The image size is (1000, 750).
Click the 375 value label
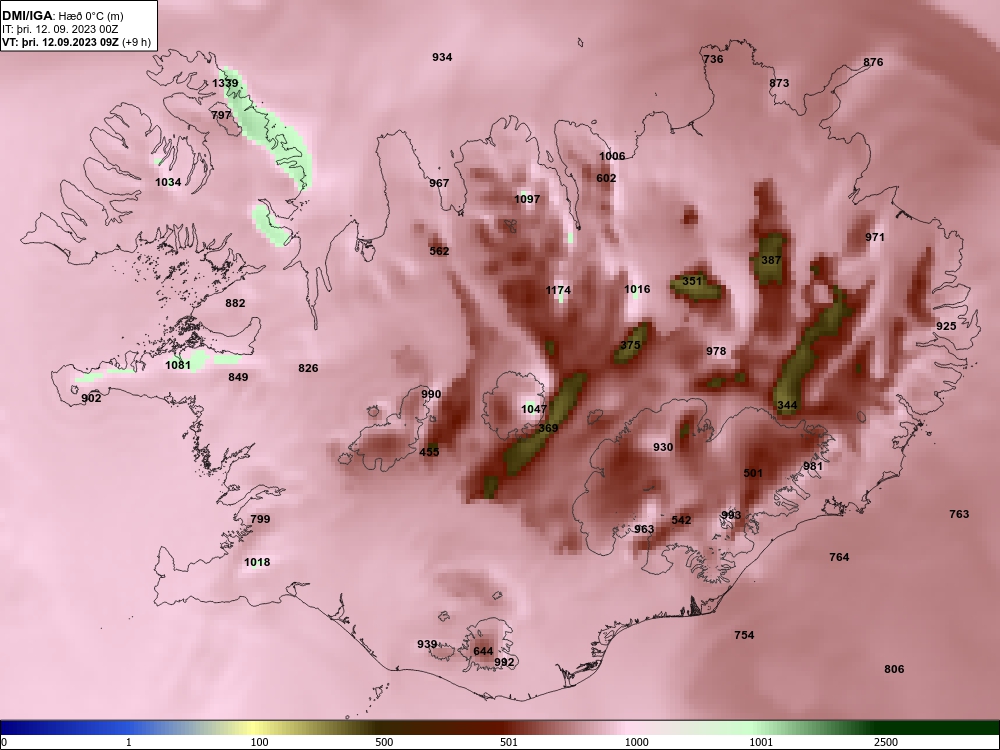coord(630,346)
